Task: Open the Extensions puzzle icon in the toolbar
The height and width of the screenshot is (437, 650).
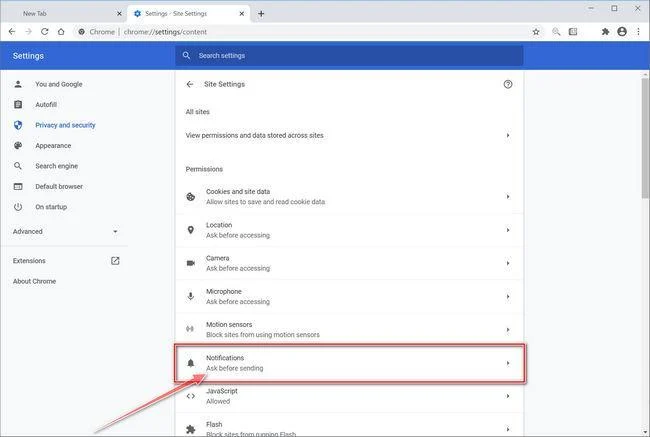Action: (605, 32)
